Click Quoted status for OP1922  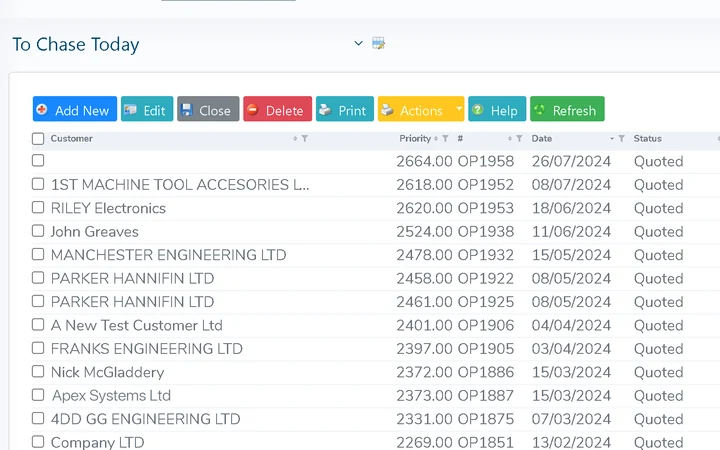point(658,278)
